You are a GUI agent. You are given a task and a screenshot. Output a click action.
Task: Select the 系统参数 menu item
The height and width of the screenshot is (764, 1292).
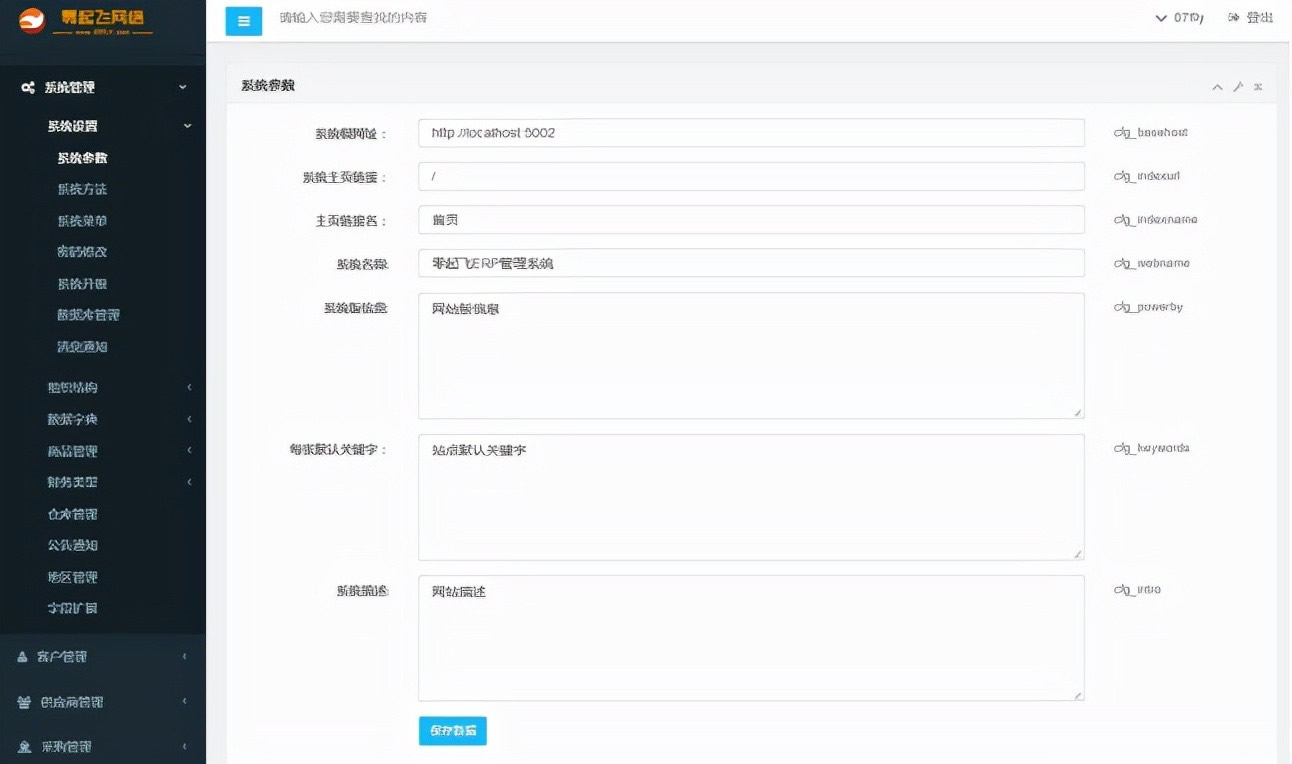82,158
